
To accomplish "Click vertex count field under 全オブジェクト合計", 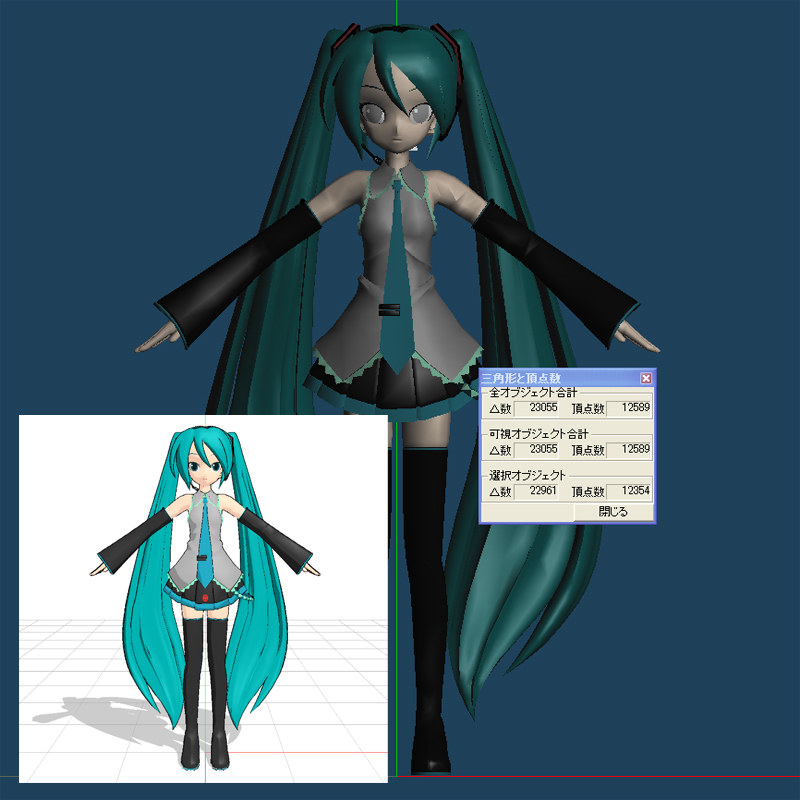I will [629, 408].
